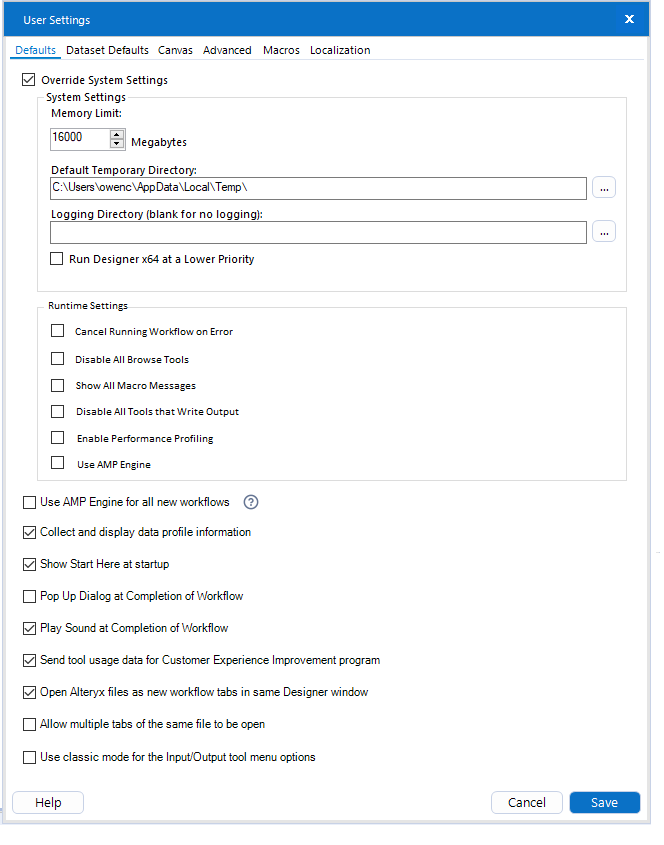Disable Play Sound at Completion of Workflow

coord(29,628)
